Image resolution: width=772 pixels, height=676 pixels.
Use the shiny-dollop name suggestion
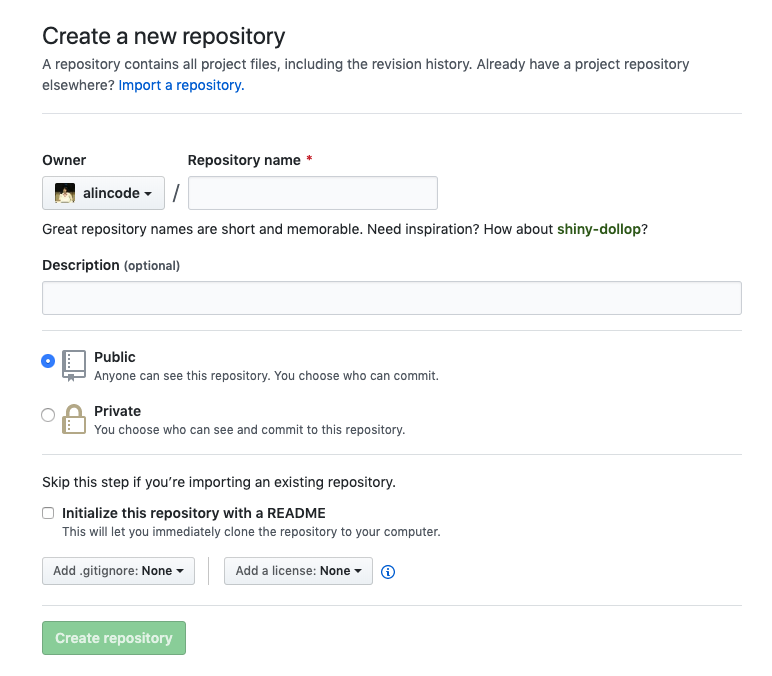598,229
